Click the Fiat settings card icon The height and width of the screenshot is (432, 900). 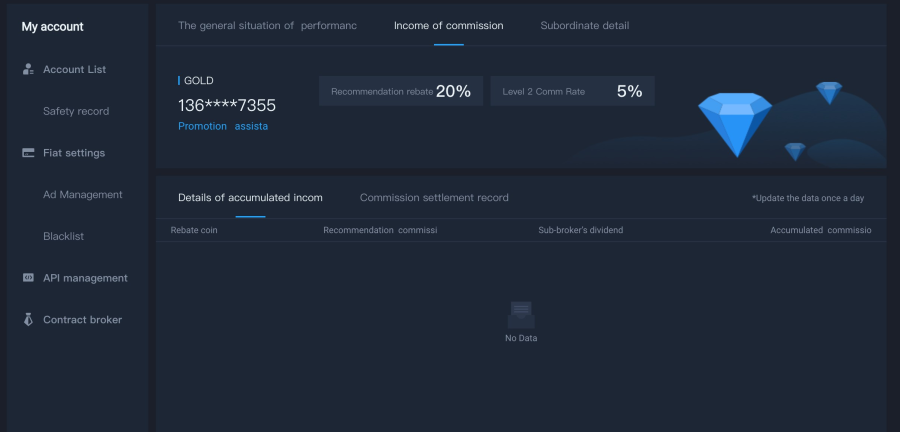(28, 153)
